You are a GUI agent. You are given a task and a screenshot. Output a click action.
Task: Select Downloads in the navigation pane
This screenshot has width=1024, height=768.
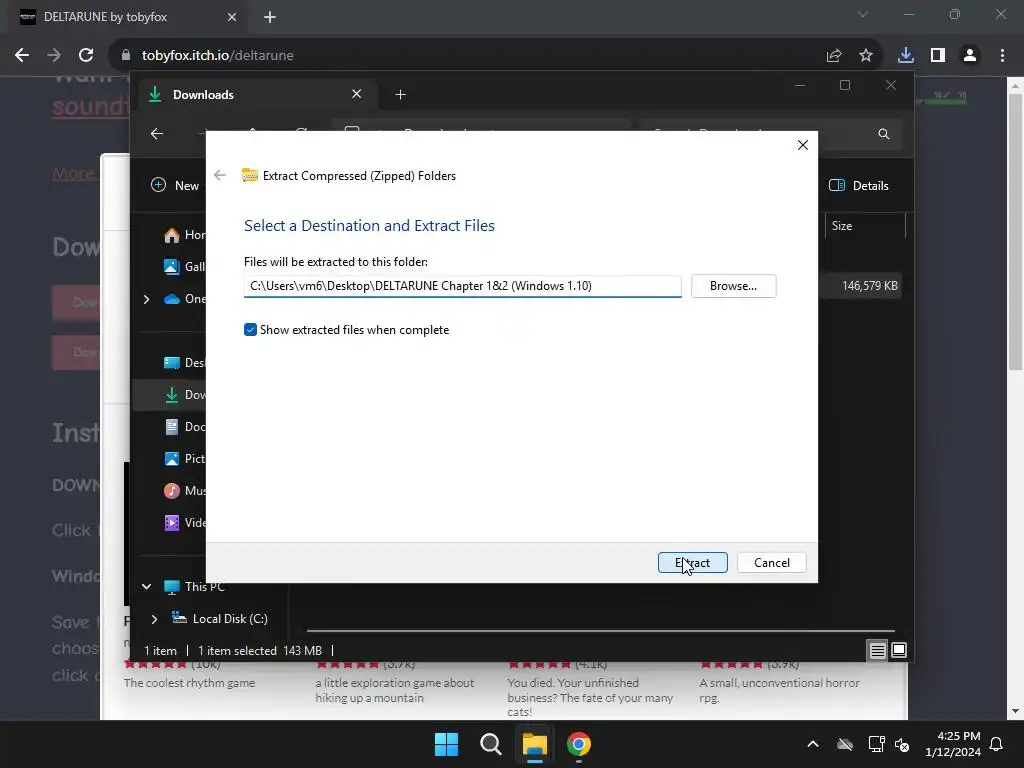pyautogui.click(x=184, y=394)
